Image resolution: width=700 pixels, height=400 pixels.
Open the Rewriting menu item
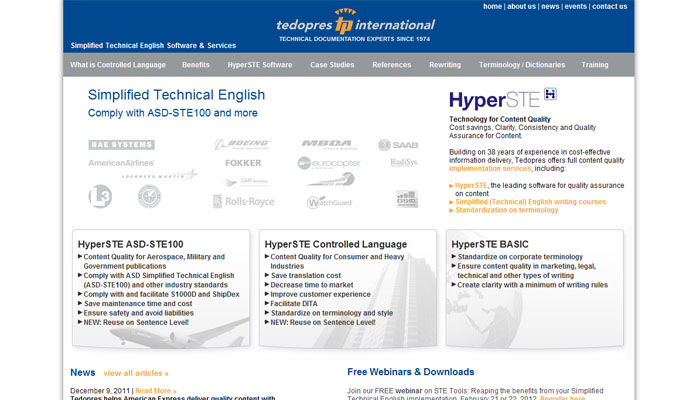click(445, 65)
